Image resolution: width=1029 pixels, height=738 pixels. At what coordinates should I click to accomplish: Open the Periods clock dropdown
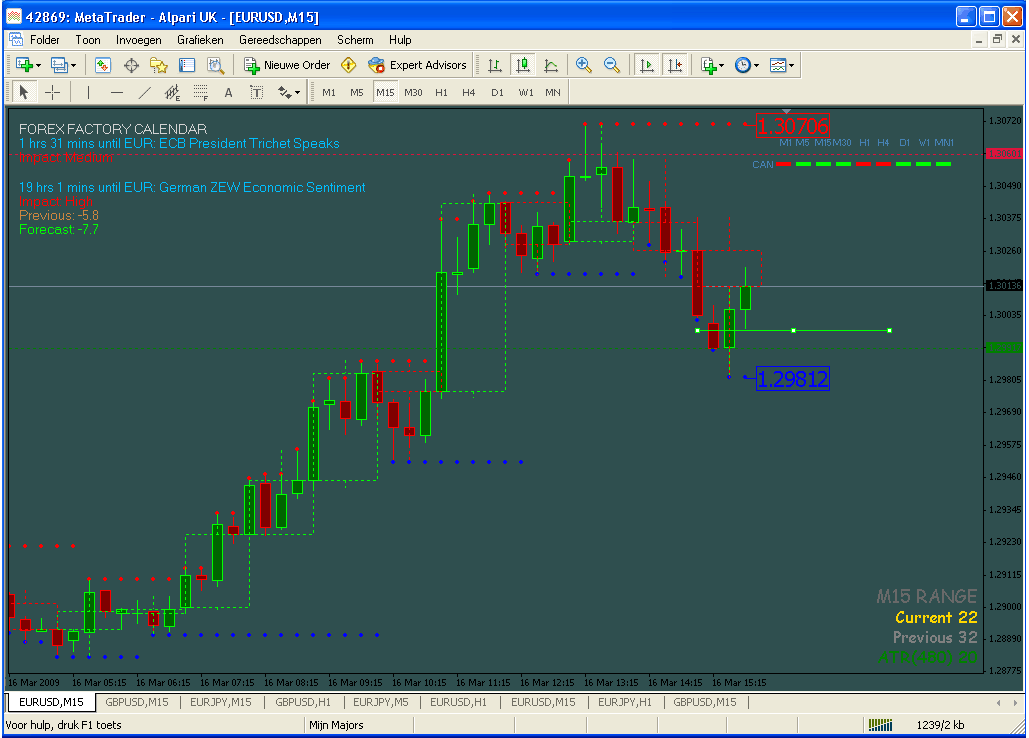coord(747,65)
